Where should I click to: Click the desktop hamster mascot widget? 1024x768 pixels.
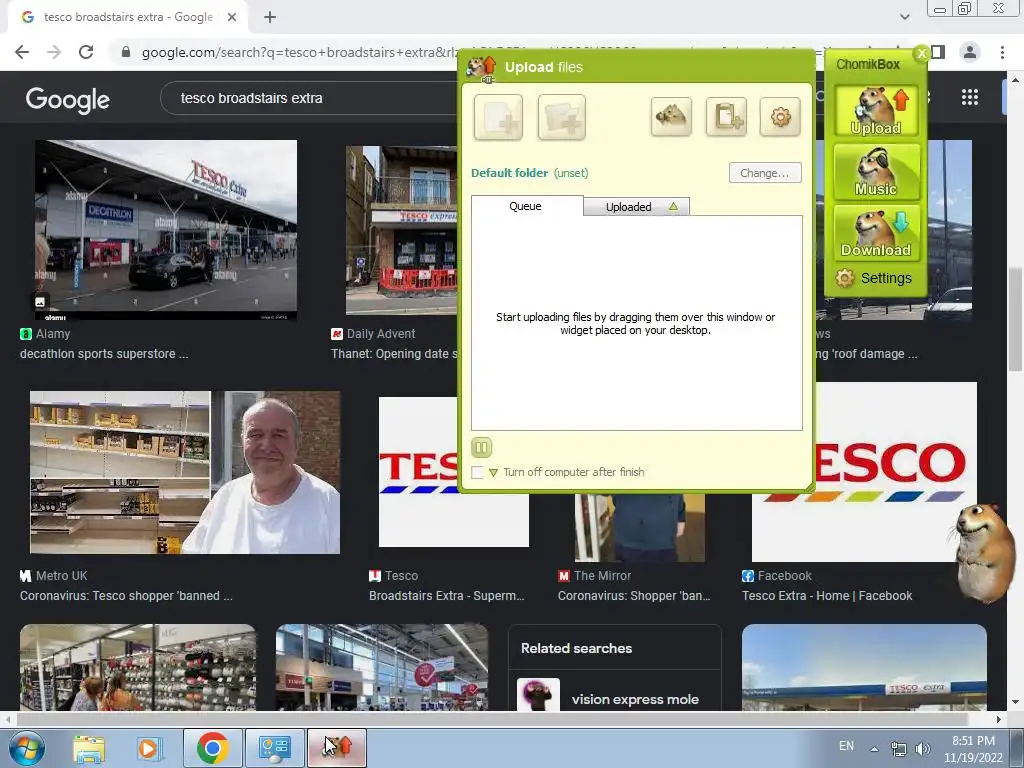point(986,552)
